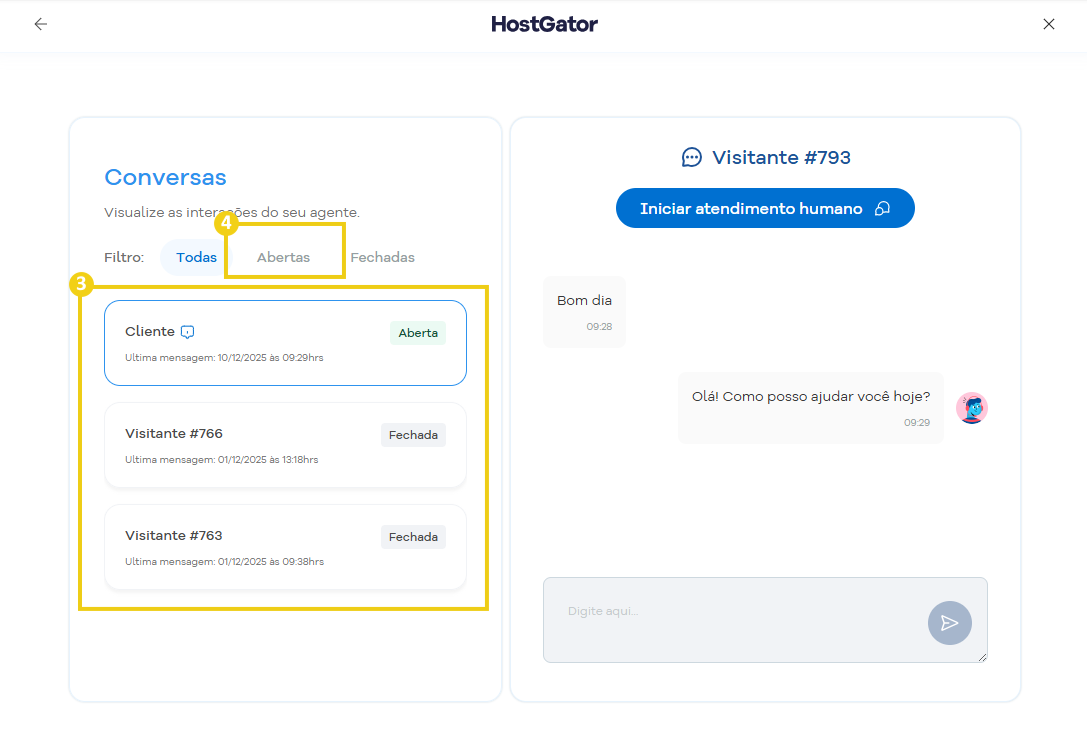Show the Fechadas conversations filter
The height and width of the screenshot is (741, 1087).
click(382, 257)
